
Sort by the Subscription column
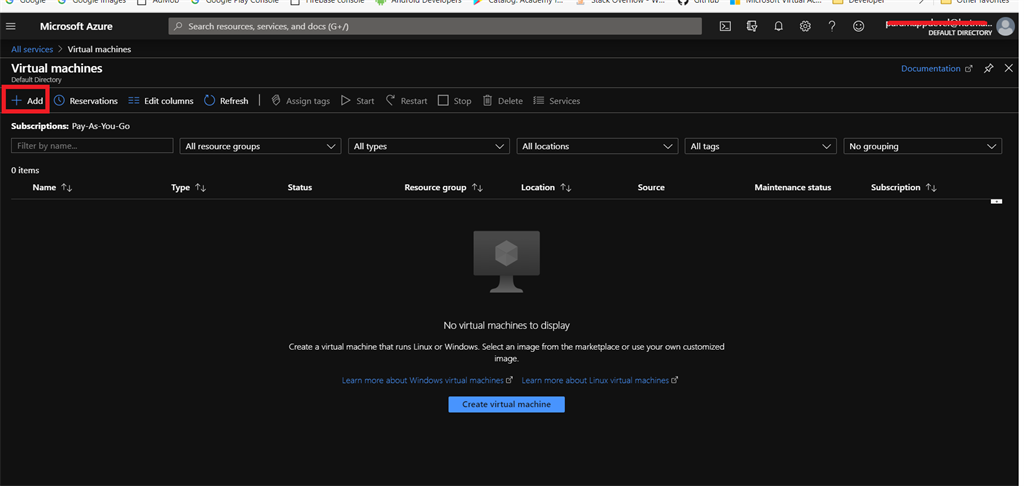(904, 187)
